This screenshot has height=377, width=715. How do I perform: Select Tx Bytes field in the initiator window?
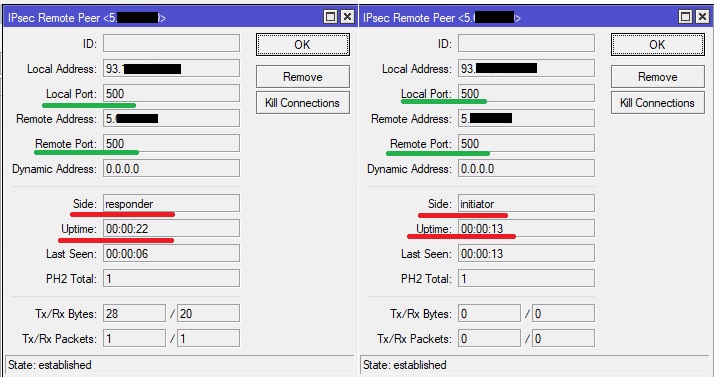[489, 313]
